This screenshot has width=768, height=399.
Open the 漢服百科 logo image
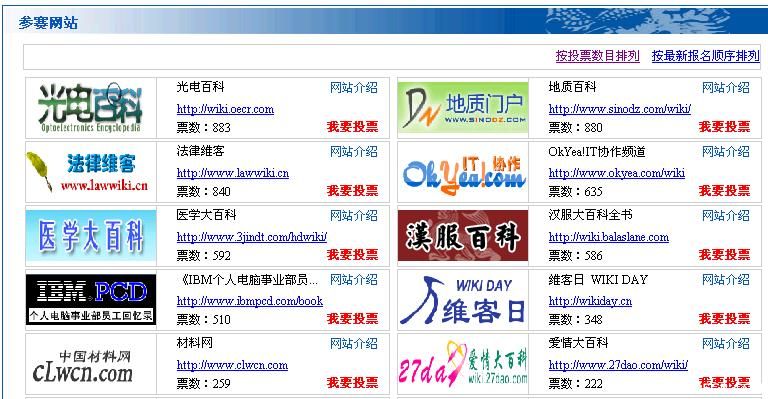(463, 236)
